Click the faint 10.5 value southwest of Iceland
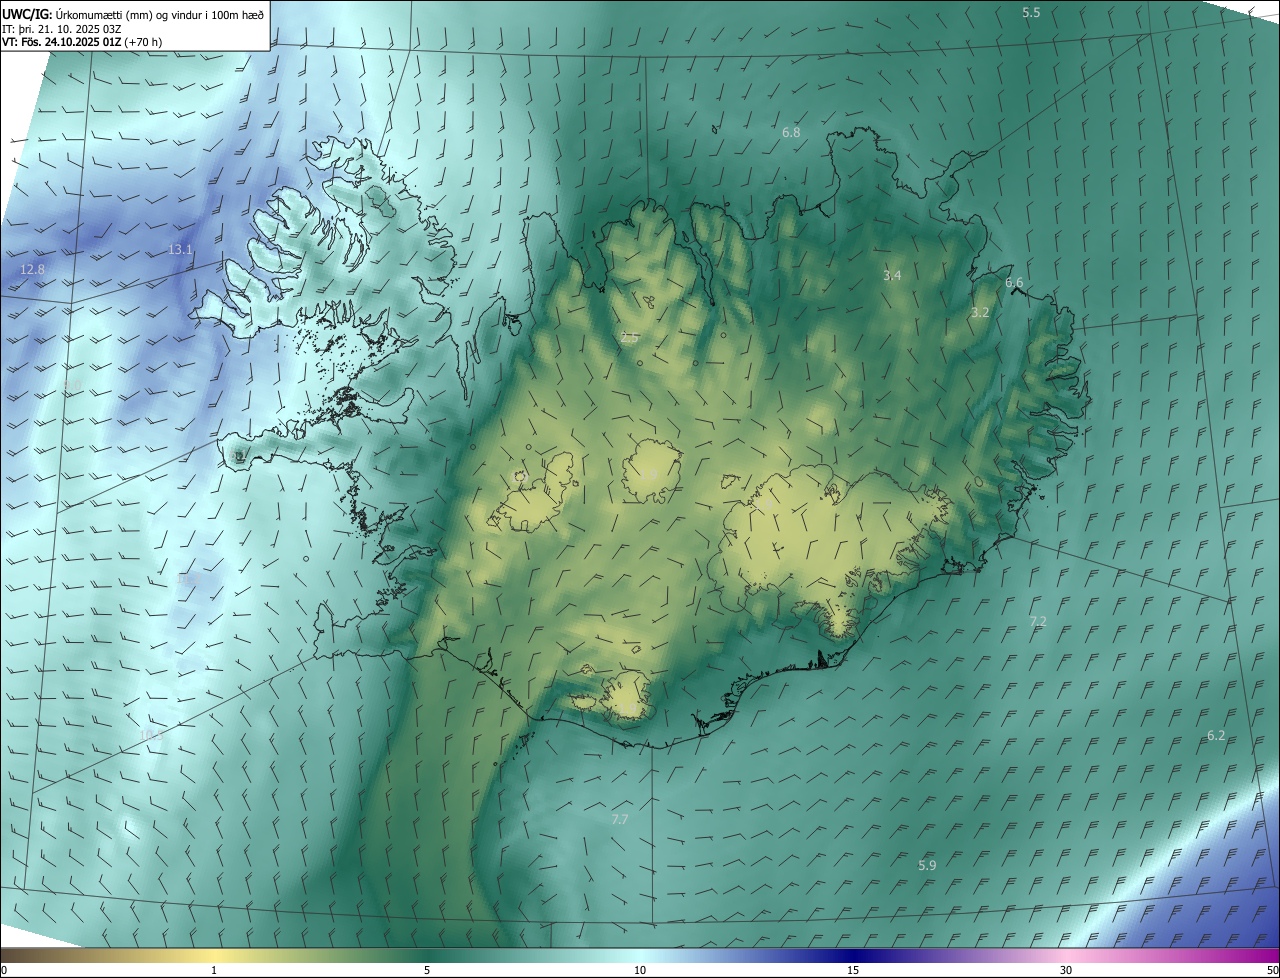Screen dimensions: 1280x978 tap(151, 735)
